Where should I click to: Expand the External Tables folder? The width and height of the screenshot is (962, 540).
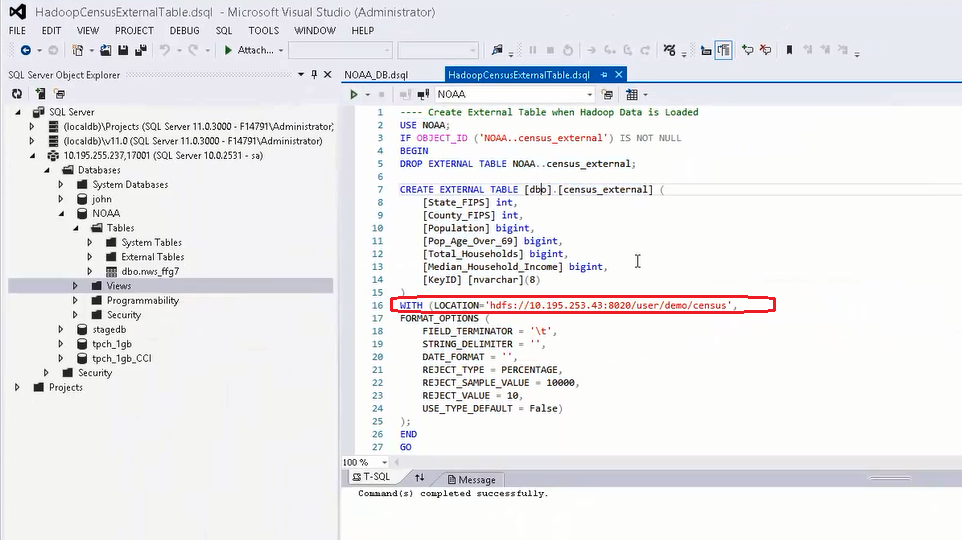[x=90, y=257]
